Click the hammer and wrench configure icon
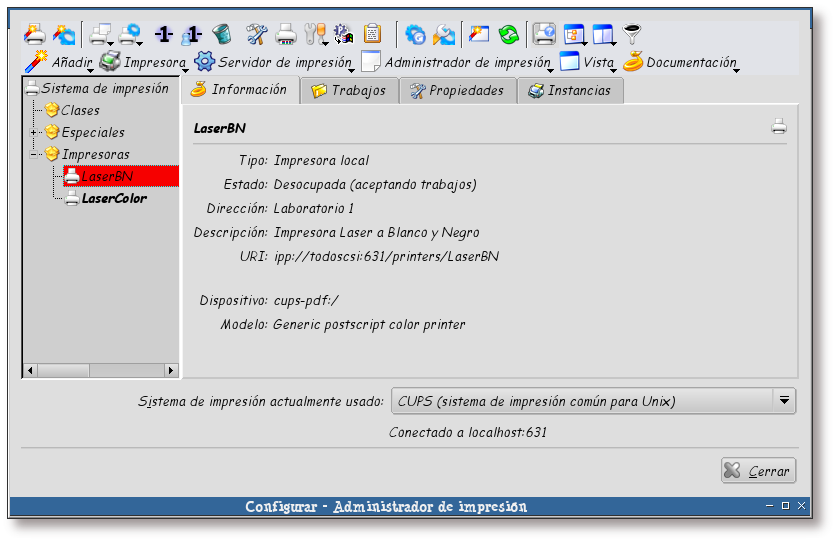This screenshot has width=836, height=542. tap(257, 35)
